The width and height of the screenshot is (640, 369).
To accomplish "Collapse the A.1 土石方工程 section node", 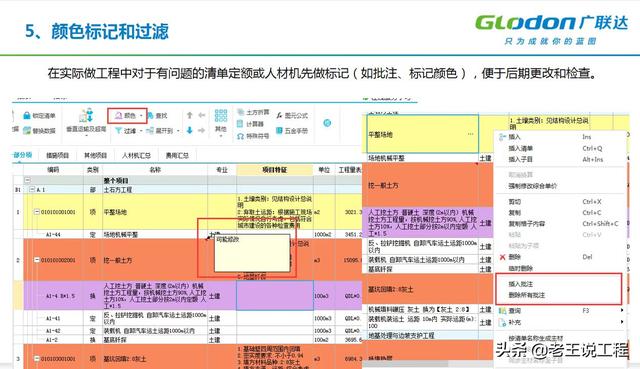I will point(32,189).
